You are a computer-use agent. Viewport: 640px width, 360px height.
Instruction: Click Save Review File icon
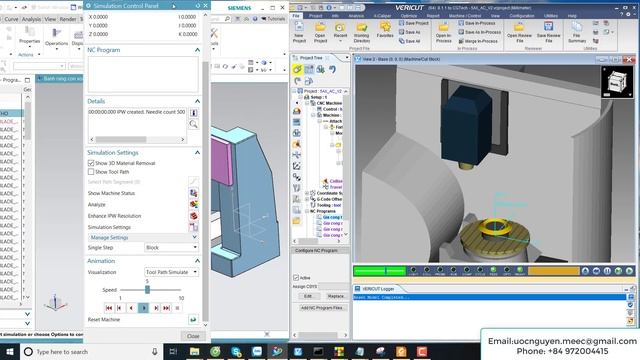pos(548,27)
